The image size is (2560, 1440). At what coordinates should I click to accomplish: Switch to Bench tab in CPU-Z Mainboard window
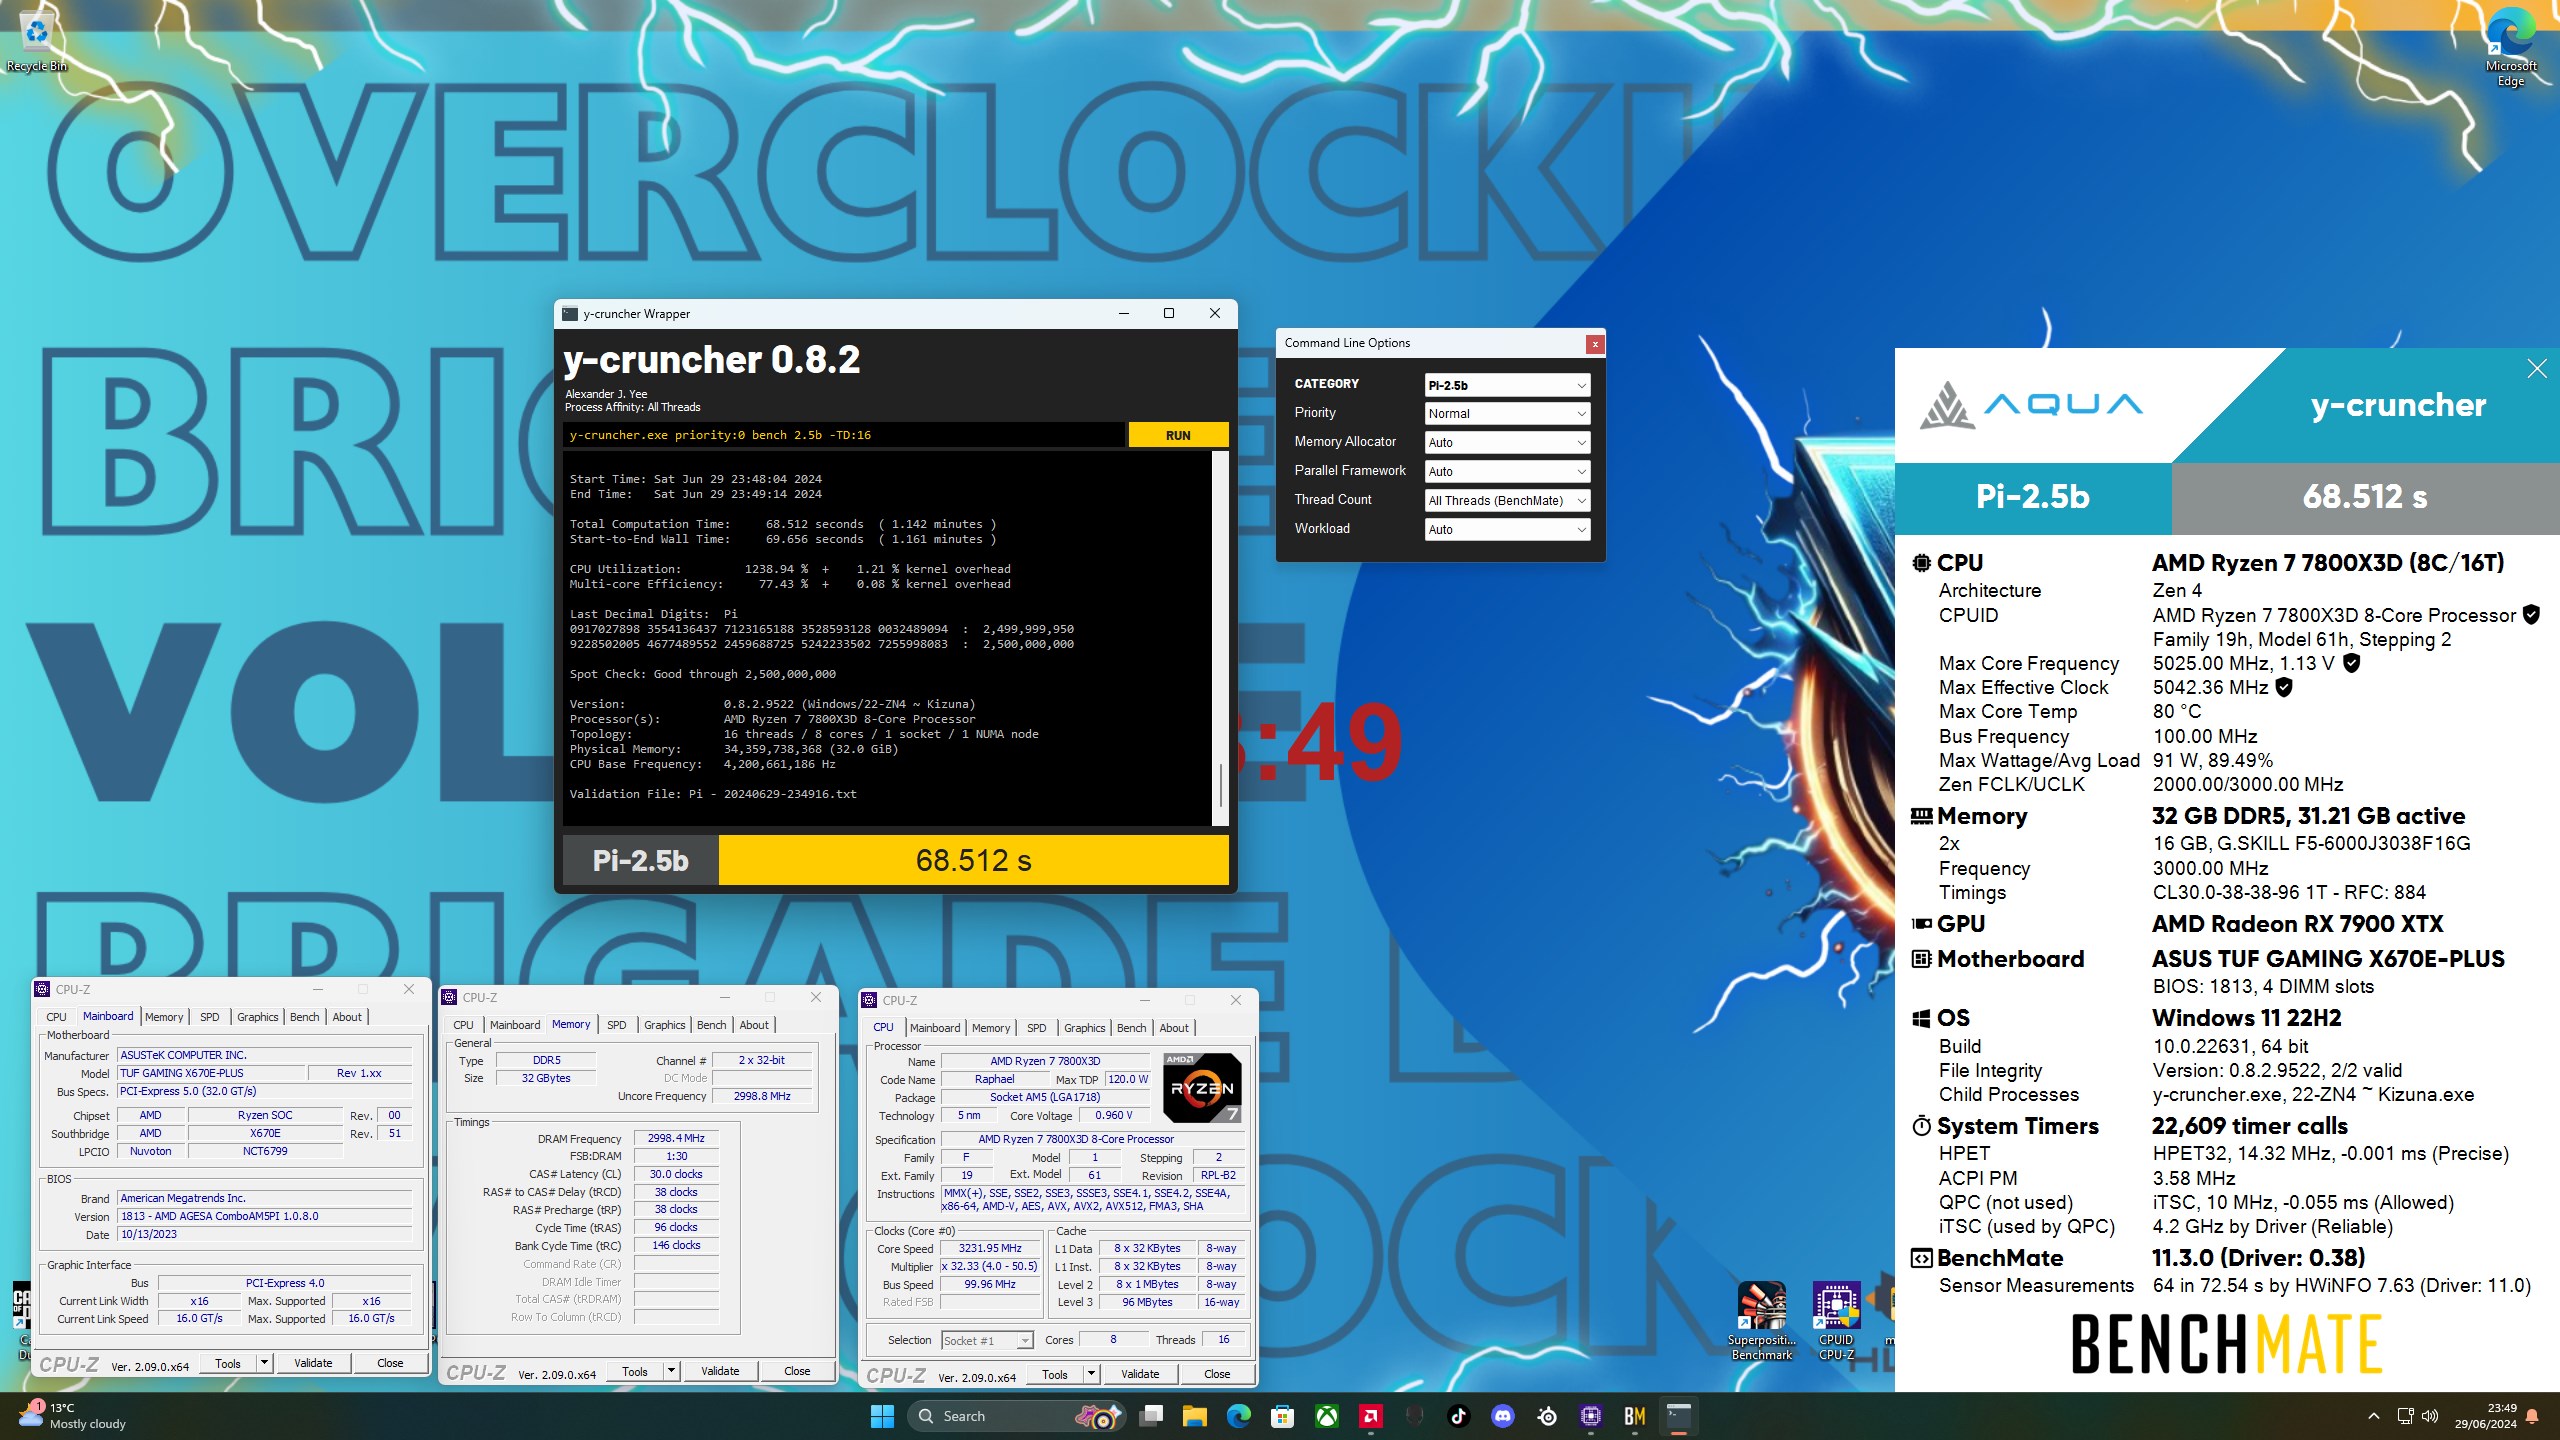pyautogui.click(x=304, y=1017)
